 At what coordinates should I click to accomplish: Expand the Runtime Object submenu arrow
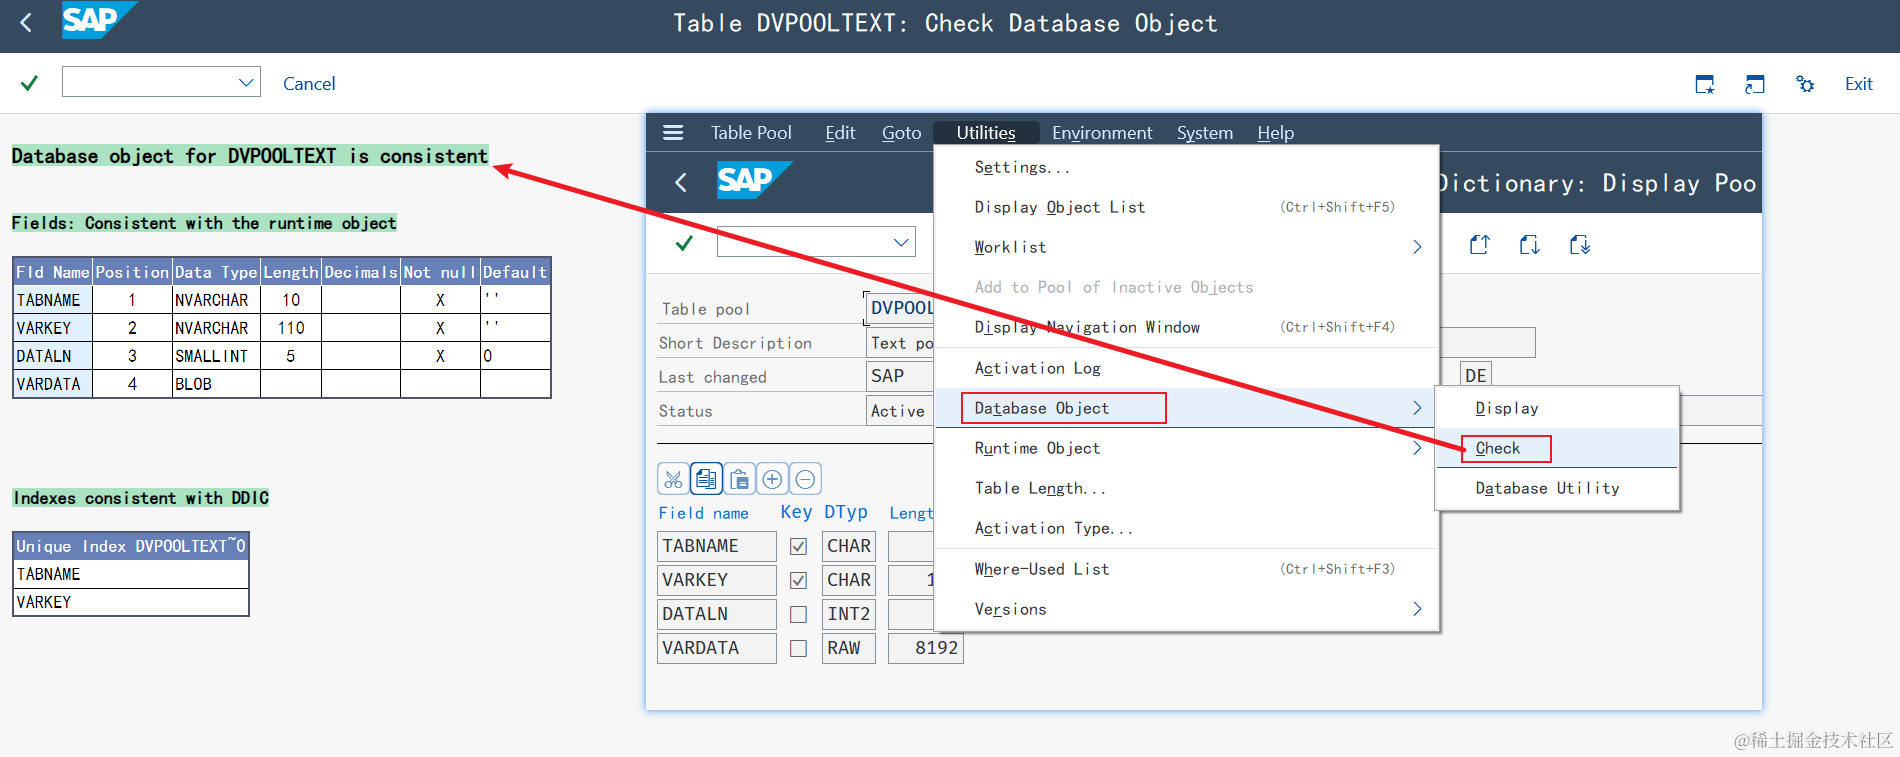point(1417,448)
